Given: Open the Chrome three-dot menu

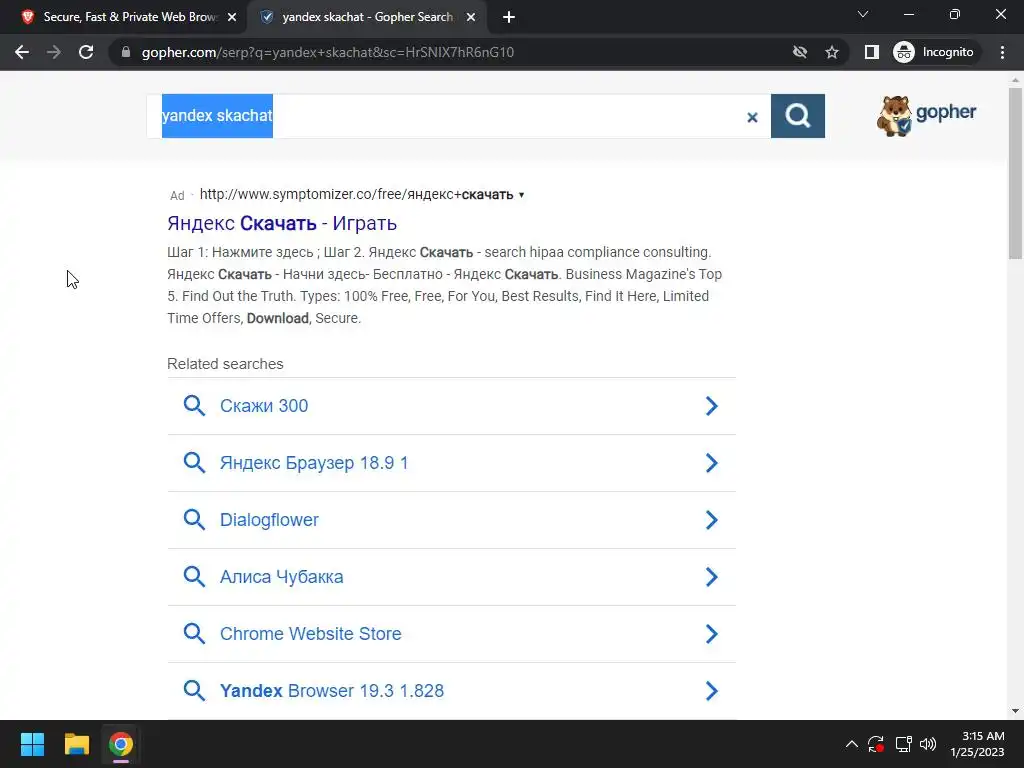Looking at the screenshot, I should (x=1002, y=52).
